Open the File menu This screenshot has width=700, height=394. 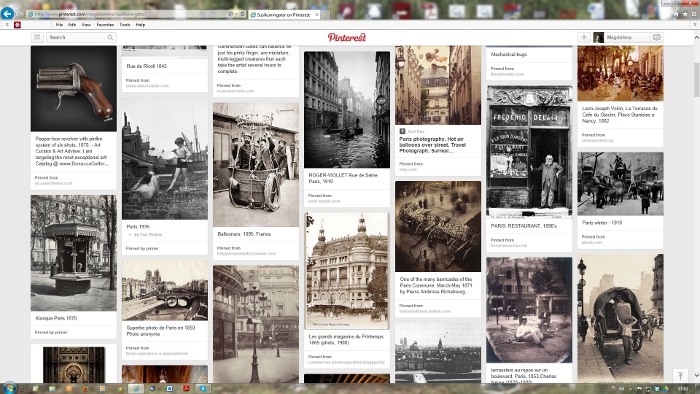coord(59,25)
